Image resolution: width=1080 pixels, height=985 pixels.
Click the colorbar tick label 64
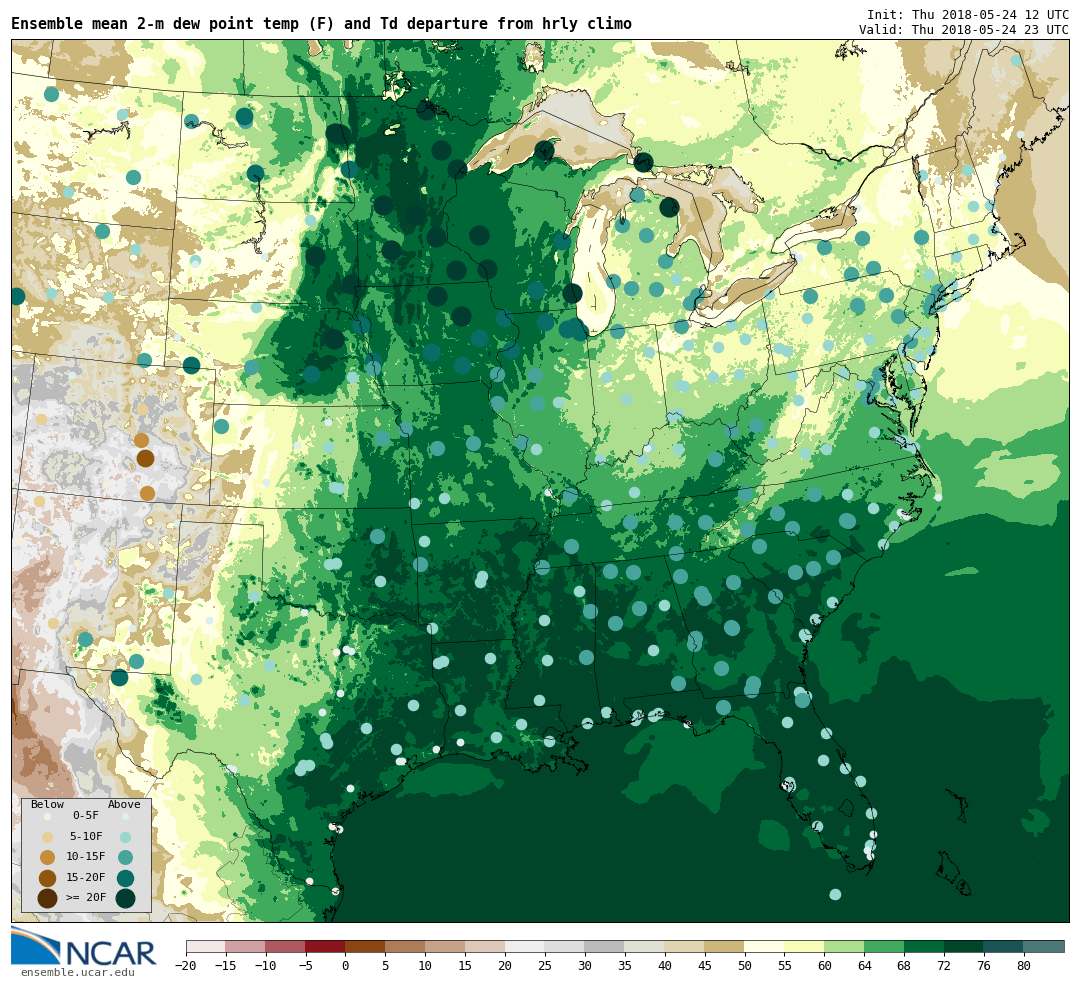point(864,966)
